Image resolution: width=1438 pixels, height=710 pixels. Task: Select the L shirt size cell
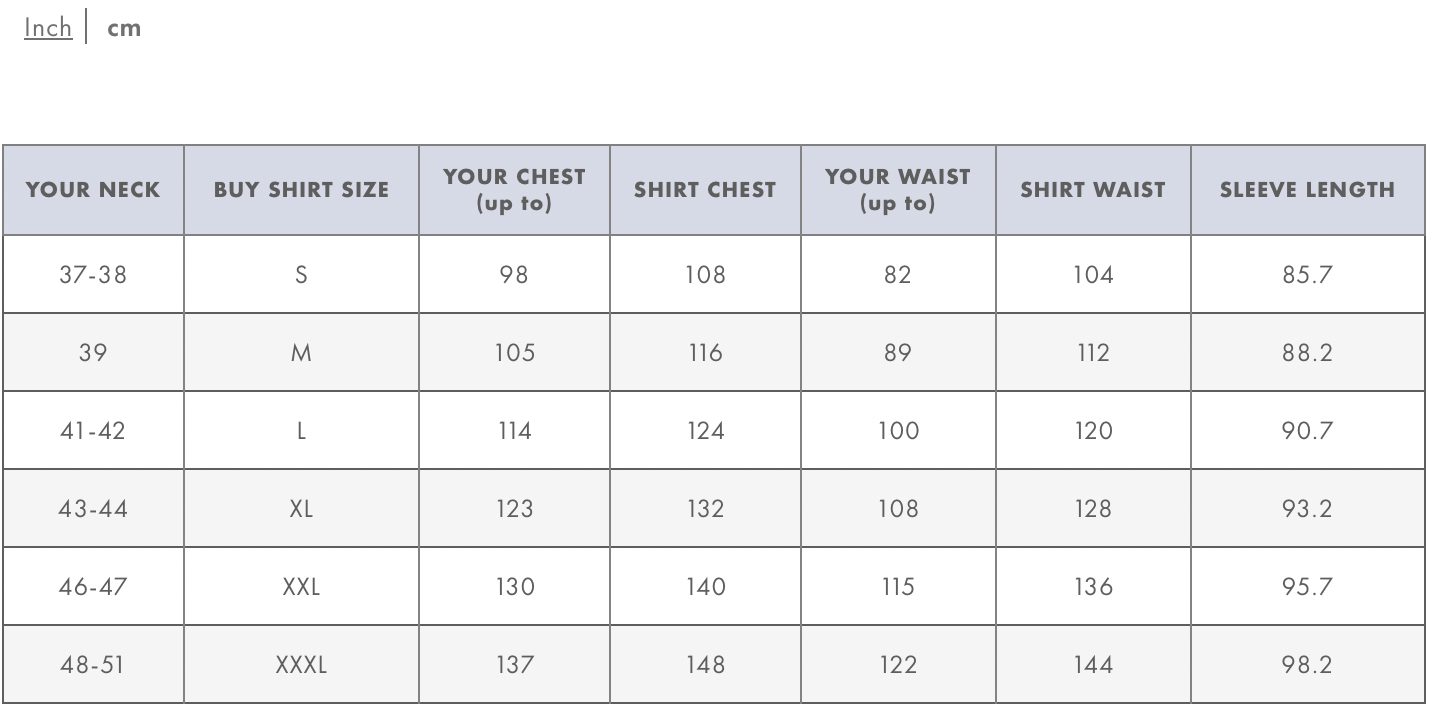click(301, 430)
